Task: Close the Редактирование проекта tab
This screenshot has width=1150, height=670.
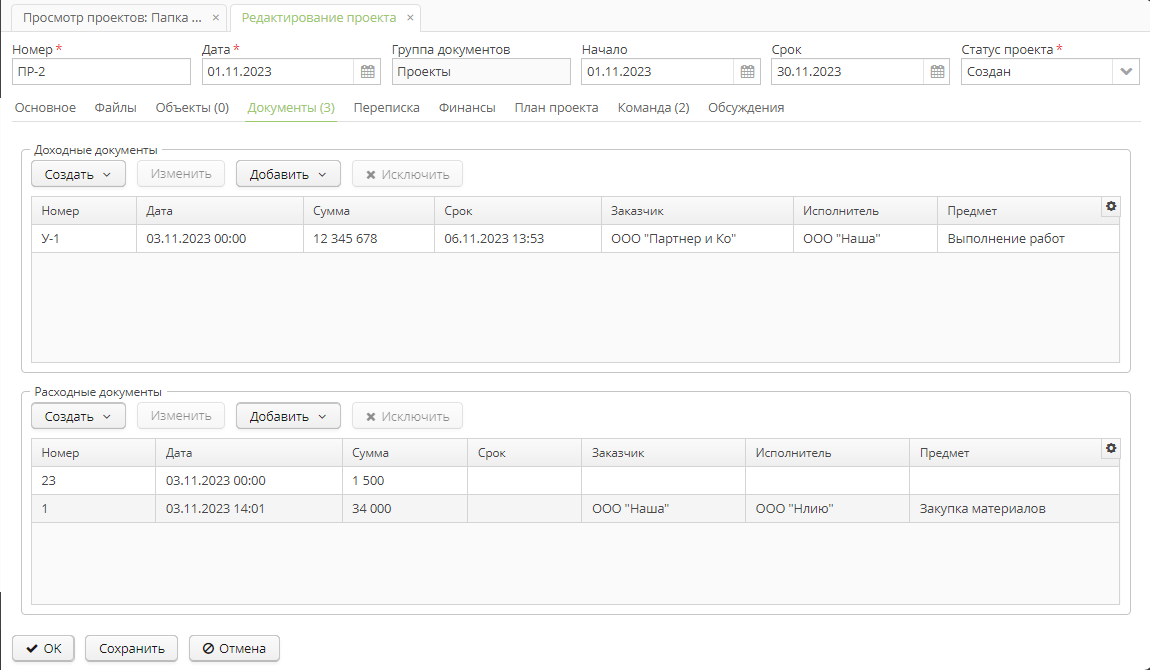Action: tap(410, 18)
